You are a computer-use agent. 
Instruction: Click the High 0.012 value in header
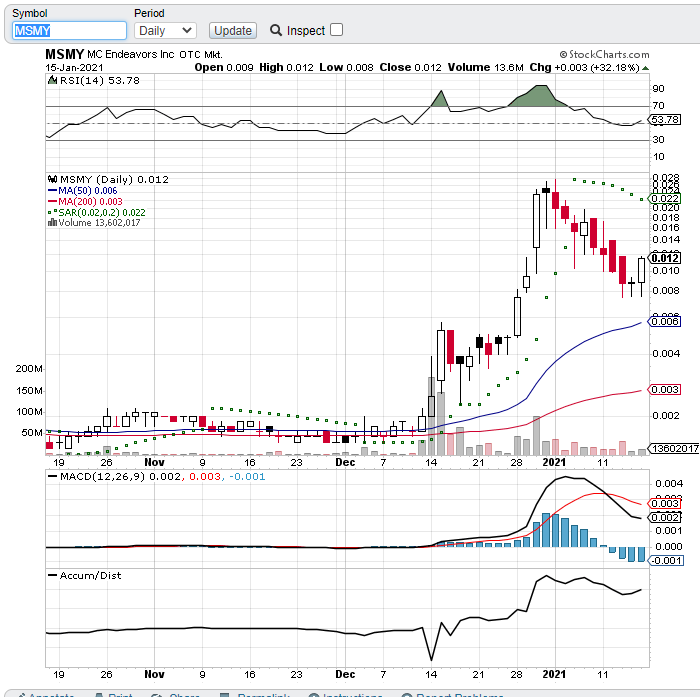tap(287, 67)
